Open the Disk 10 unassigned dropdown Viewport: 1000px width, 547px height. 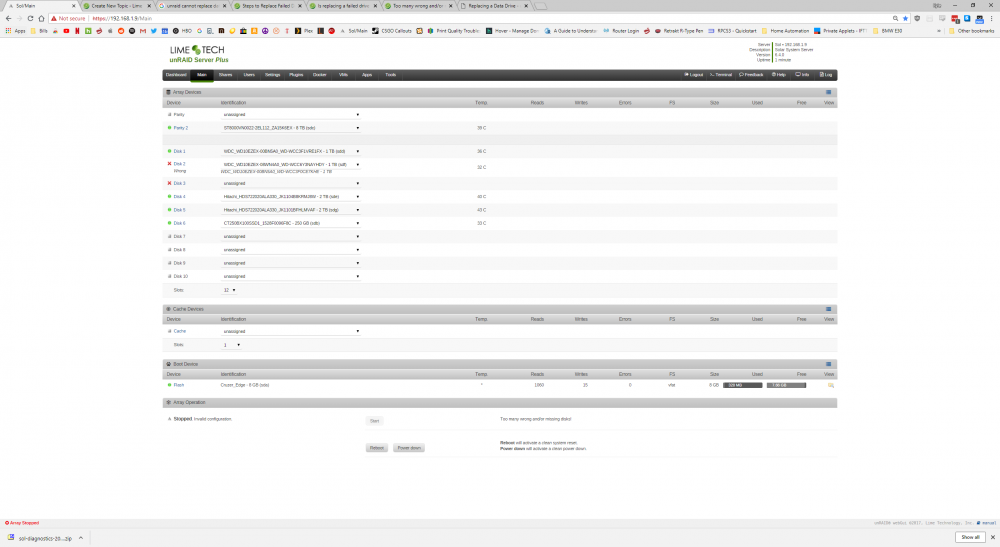[291, 276]
